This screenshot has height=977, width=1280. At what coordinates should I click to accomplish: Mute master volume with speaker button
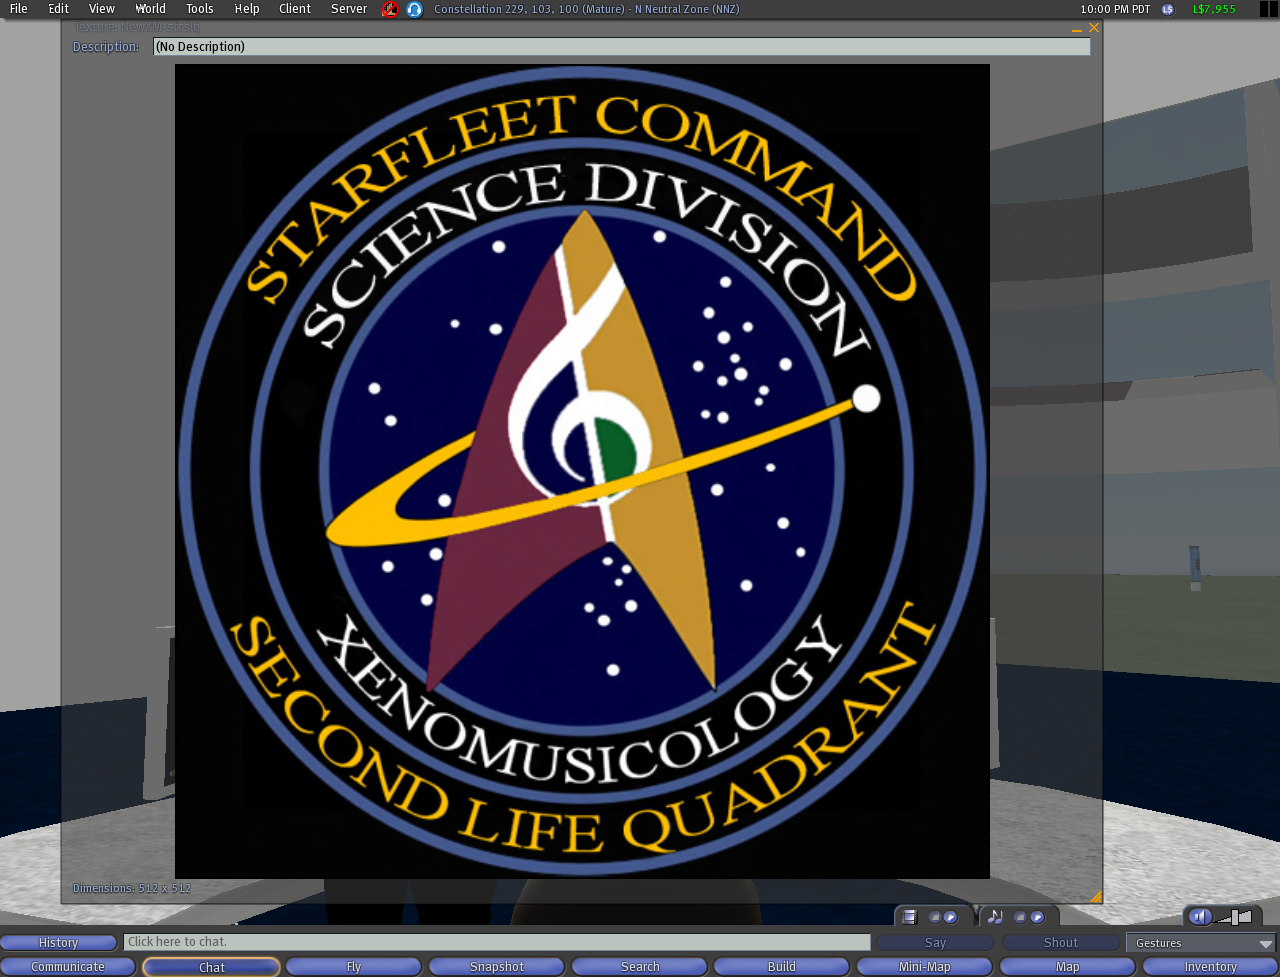pyautogui.click(x=1201, y=917)
